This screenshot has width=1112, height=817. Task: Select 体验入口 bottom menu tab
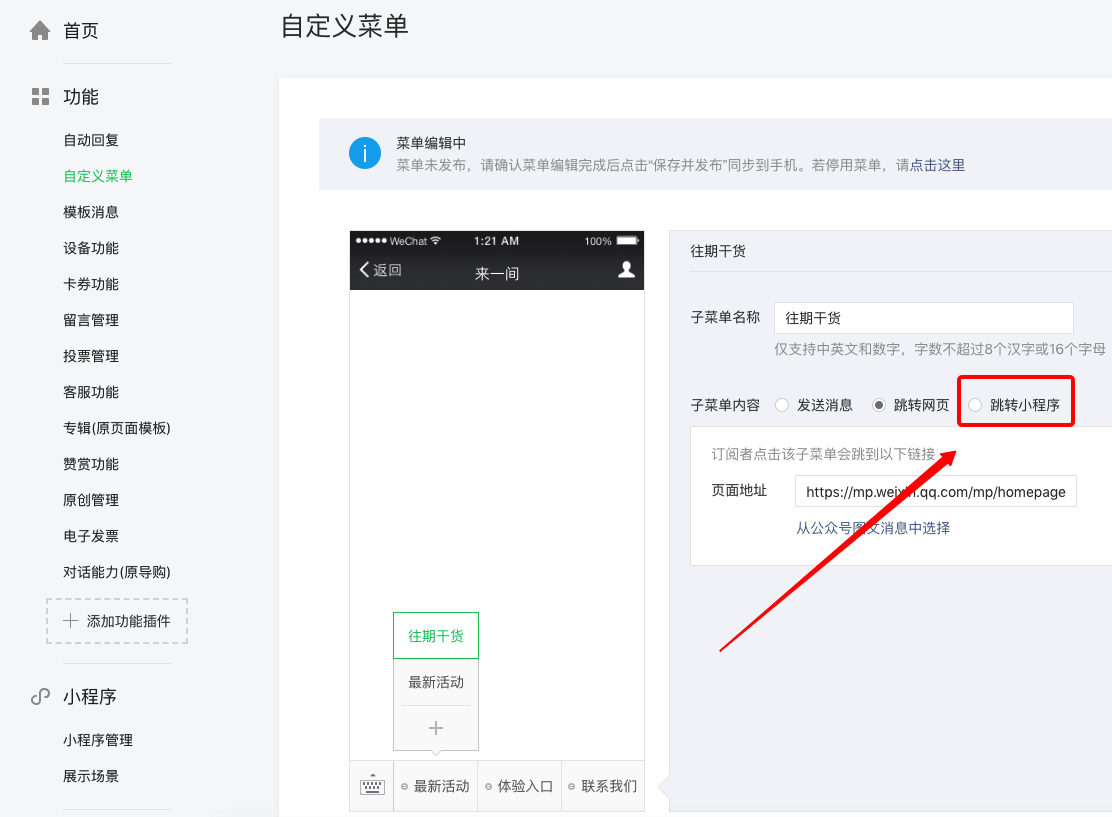click(519, 786)
